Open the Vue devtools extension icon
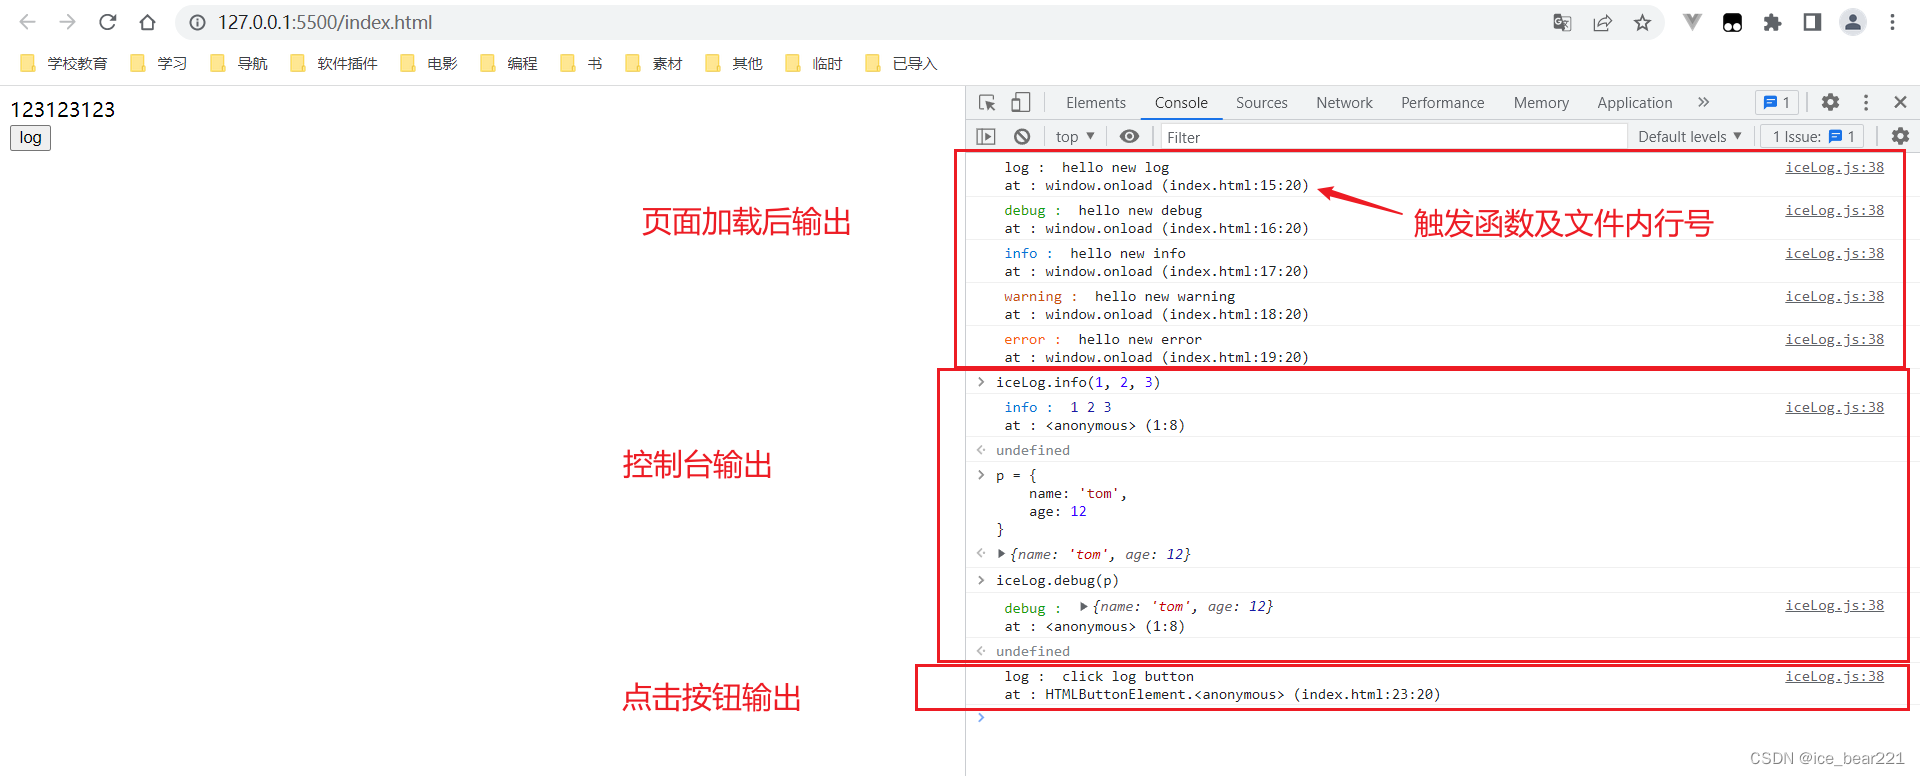The height and width of the screenshot is (776, 1920). point(1692,22)
